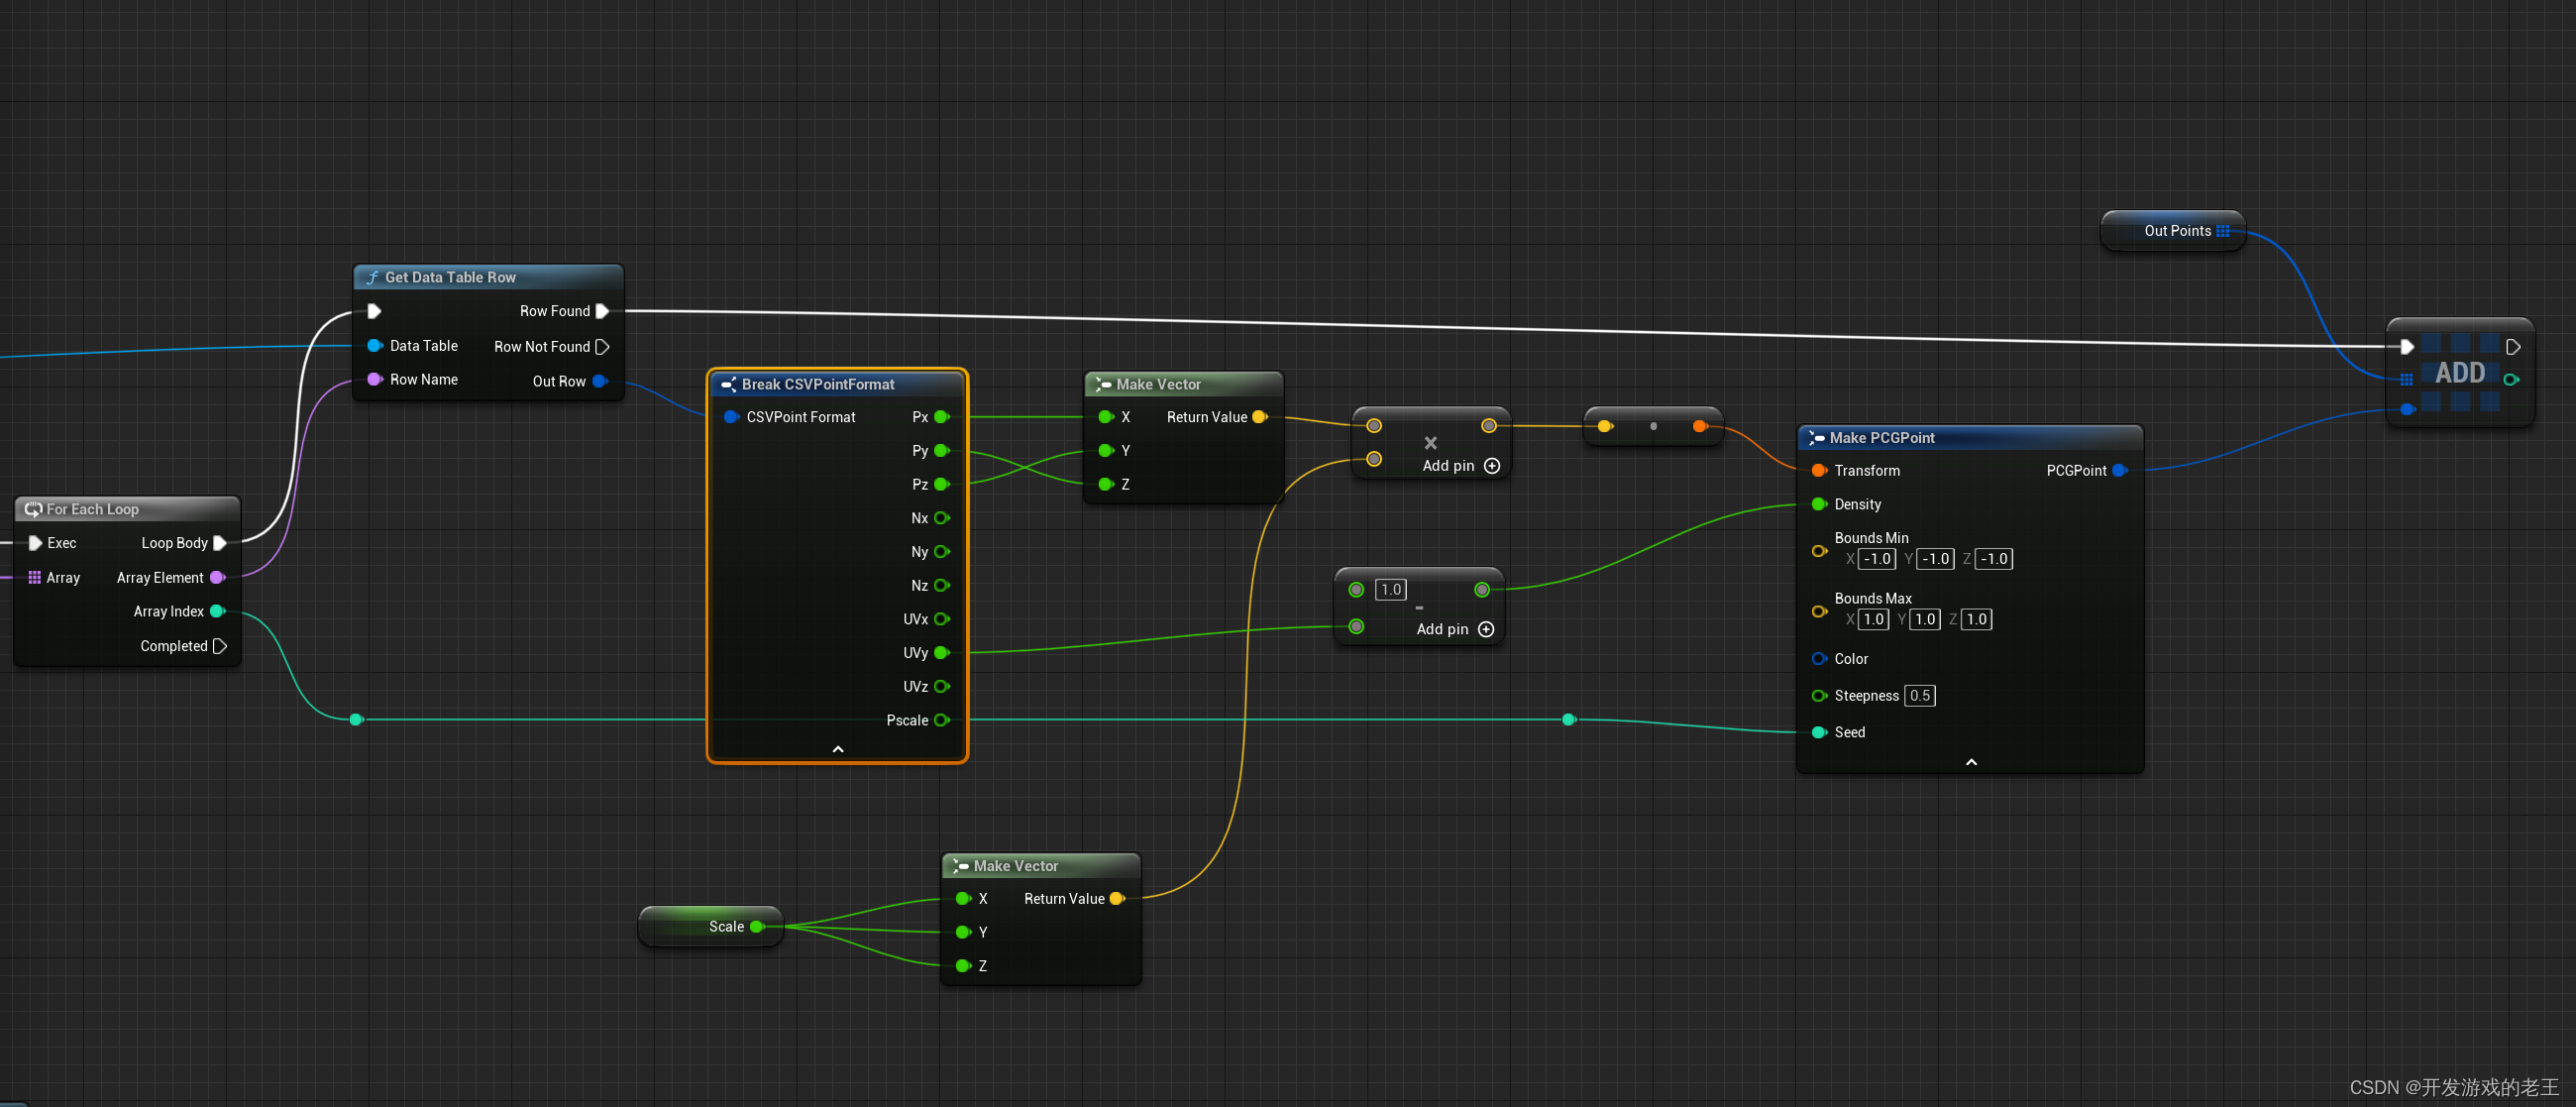
Task: Click the Transform input pin
Action: pos(1819,470)
